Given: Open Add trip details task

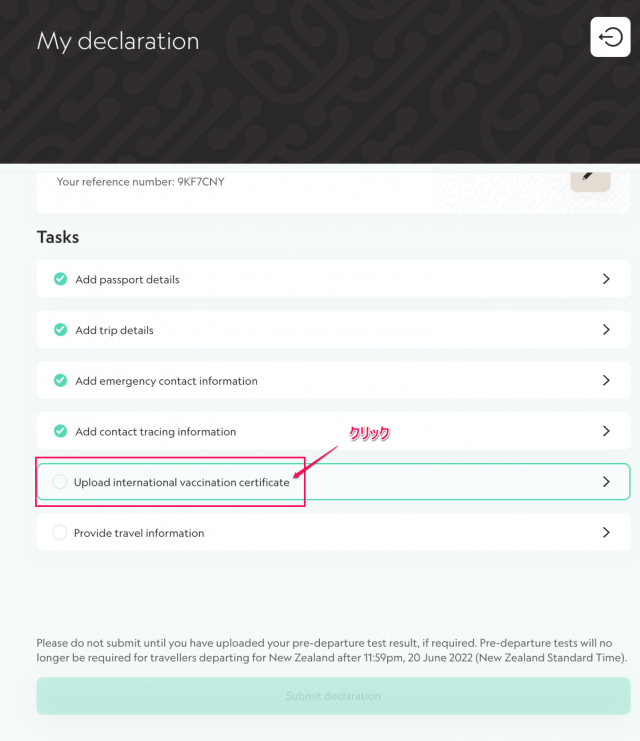Looking at the screenshot, I should pyautogui.click(x=333, y=329).
